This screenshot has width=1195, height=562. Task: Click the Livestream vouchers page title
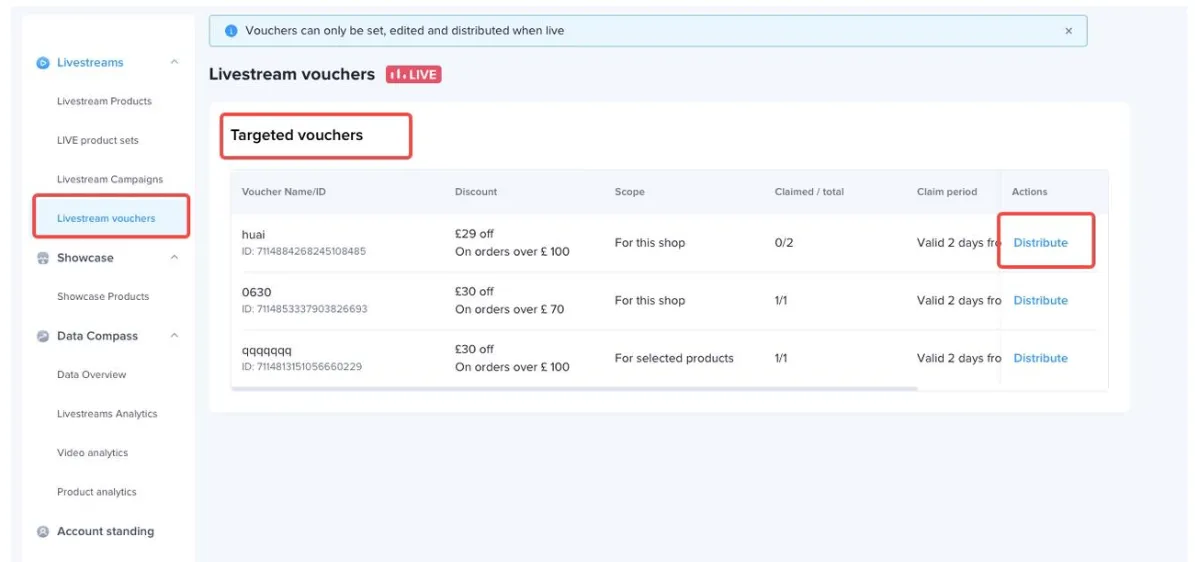[292, 75]
